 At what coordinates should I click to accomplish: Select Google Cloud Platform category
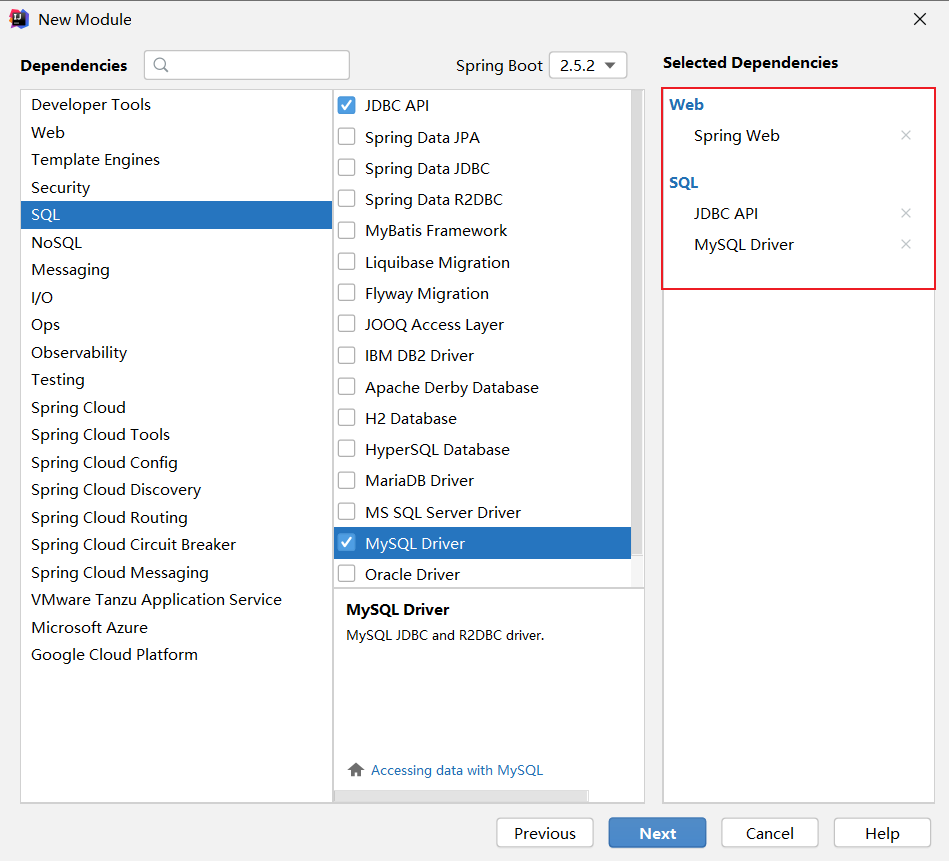tap(176, 655)
